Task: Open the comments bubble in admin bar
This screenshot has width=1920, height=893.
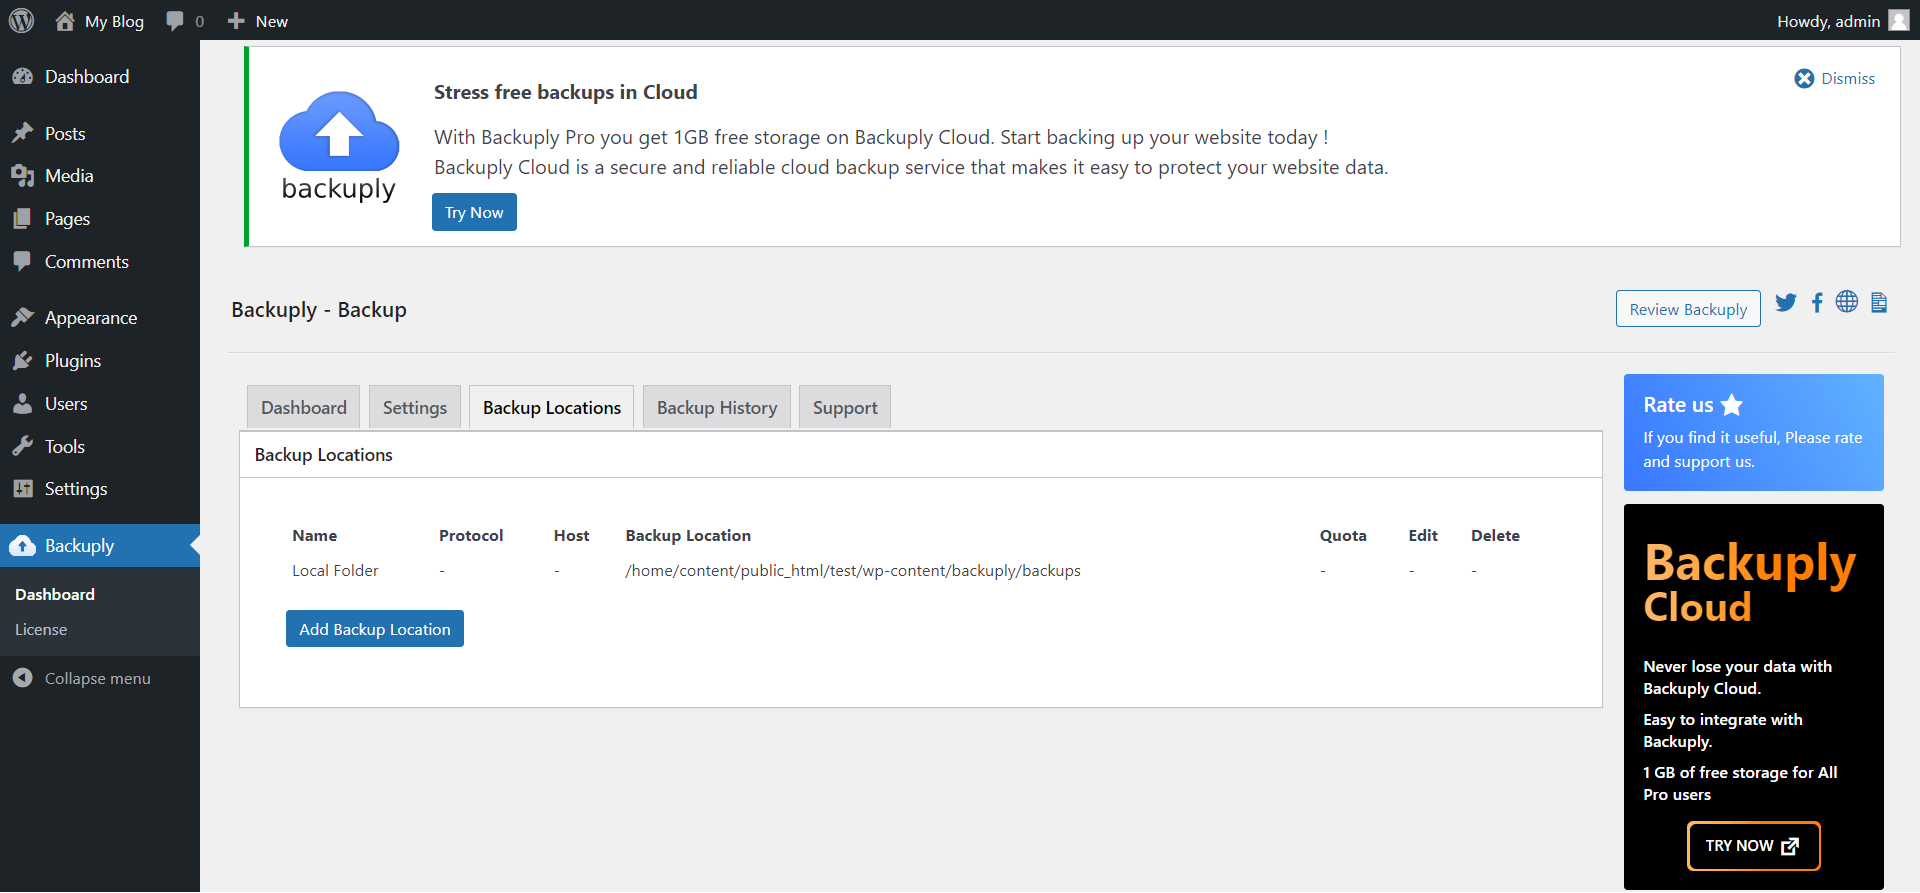Action: 175,21
